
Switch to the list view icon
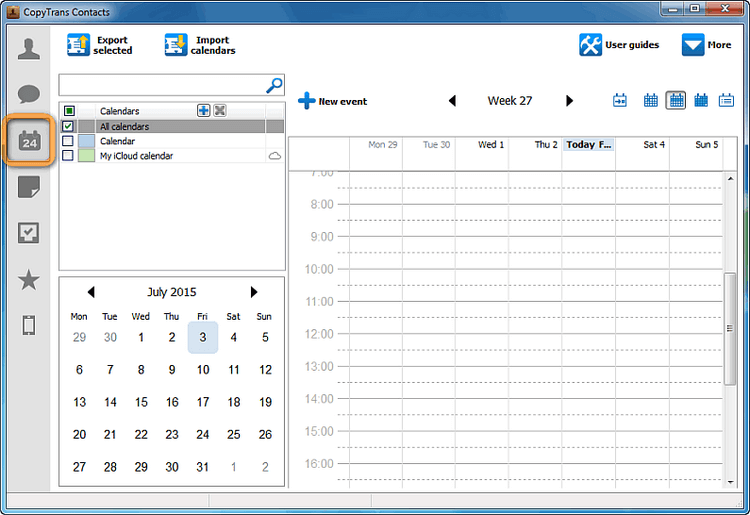(727, 100)
